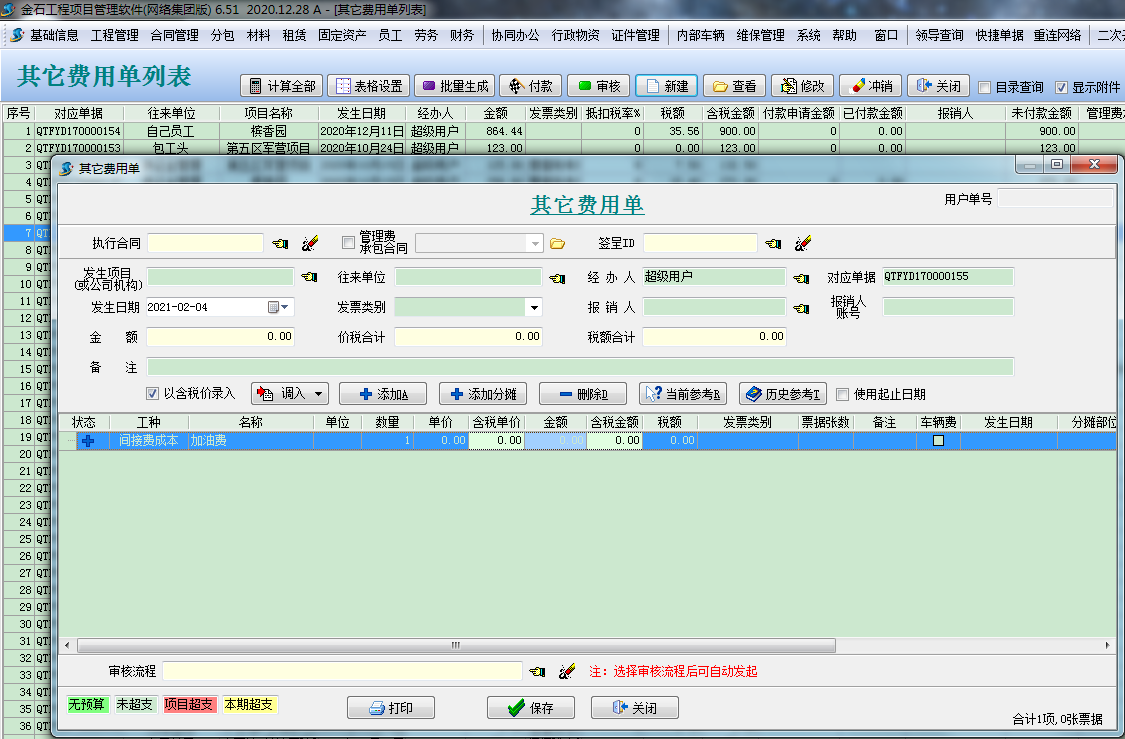This screenshot has height=739, width=1125.
Task: Open the 往来单位 lookup icon
Action: click(x=557, y=278)
